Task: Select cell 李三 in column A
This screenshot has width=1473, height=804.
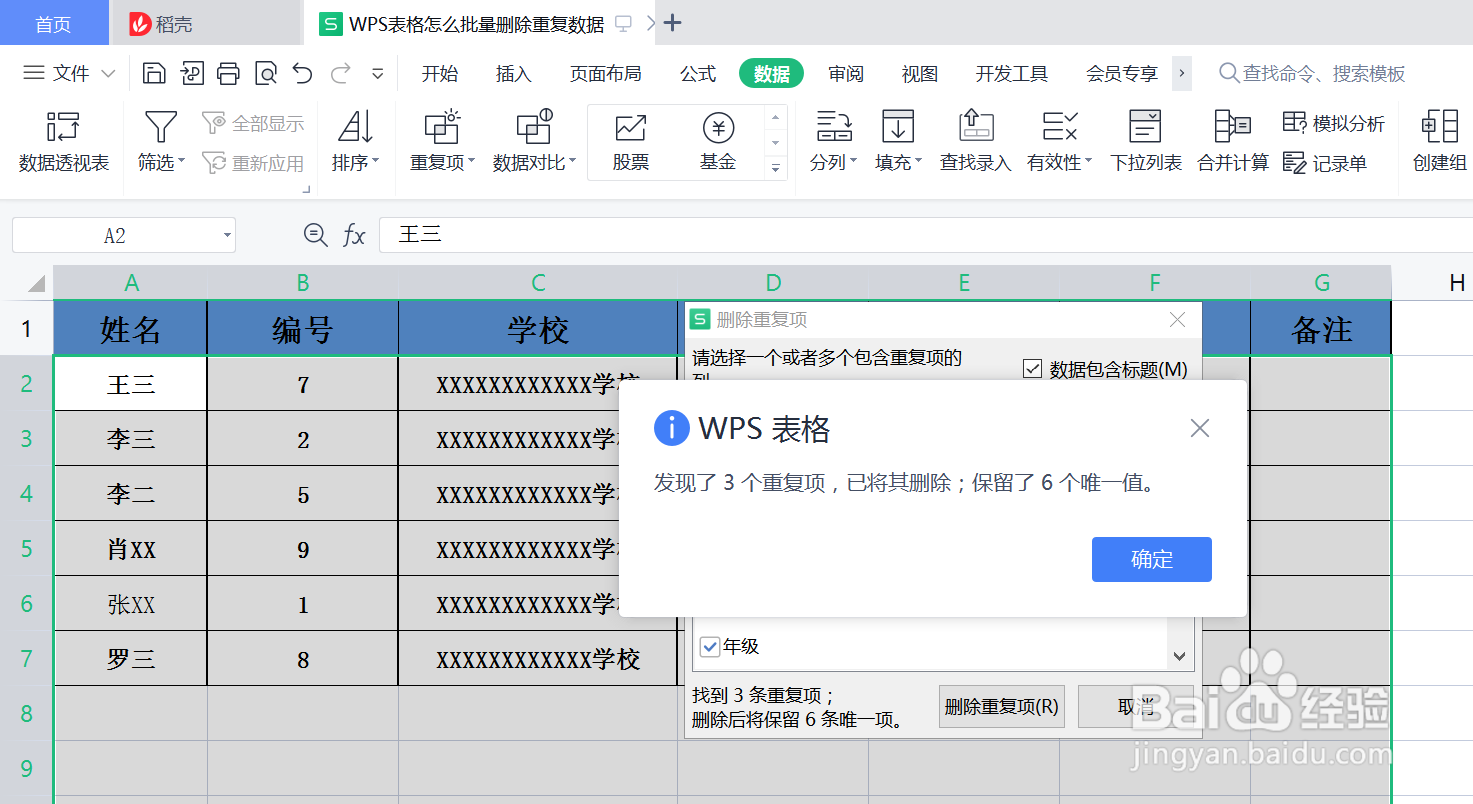Action: click(x=130, y=439)
